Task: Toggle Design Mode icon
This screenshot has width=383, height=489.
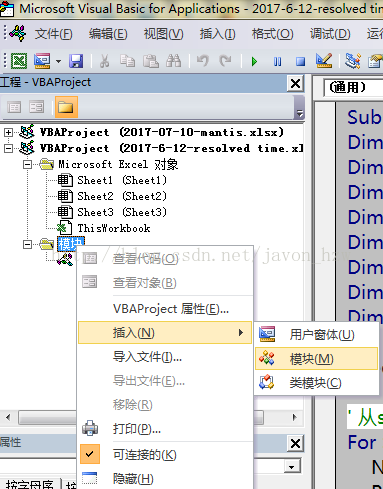Action: pyautogui.click(x=324, y=61)
